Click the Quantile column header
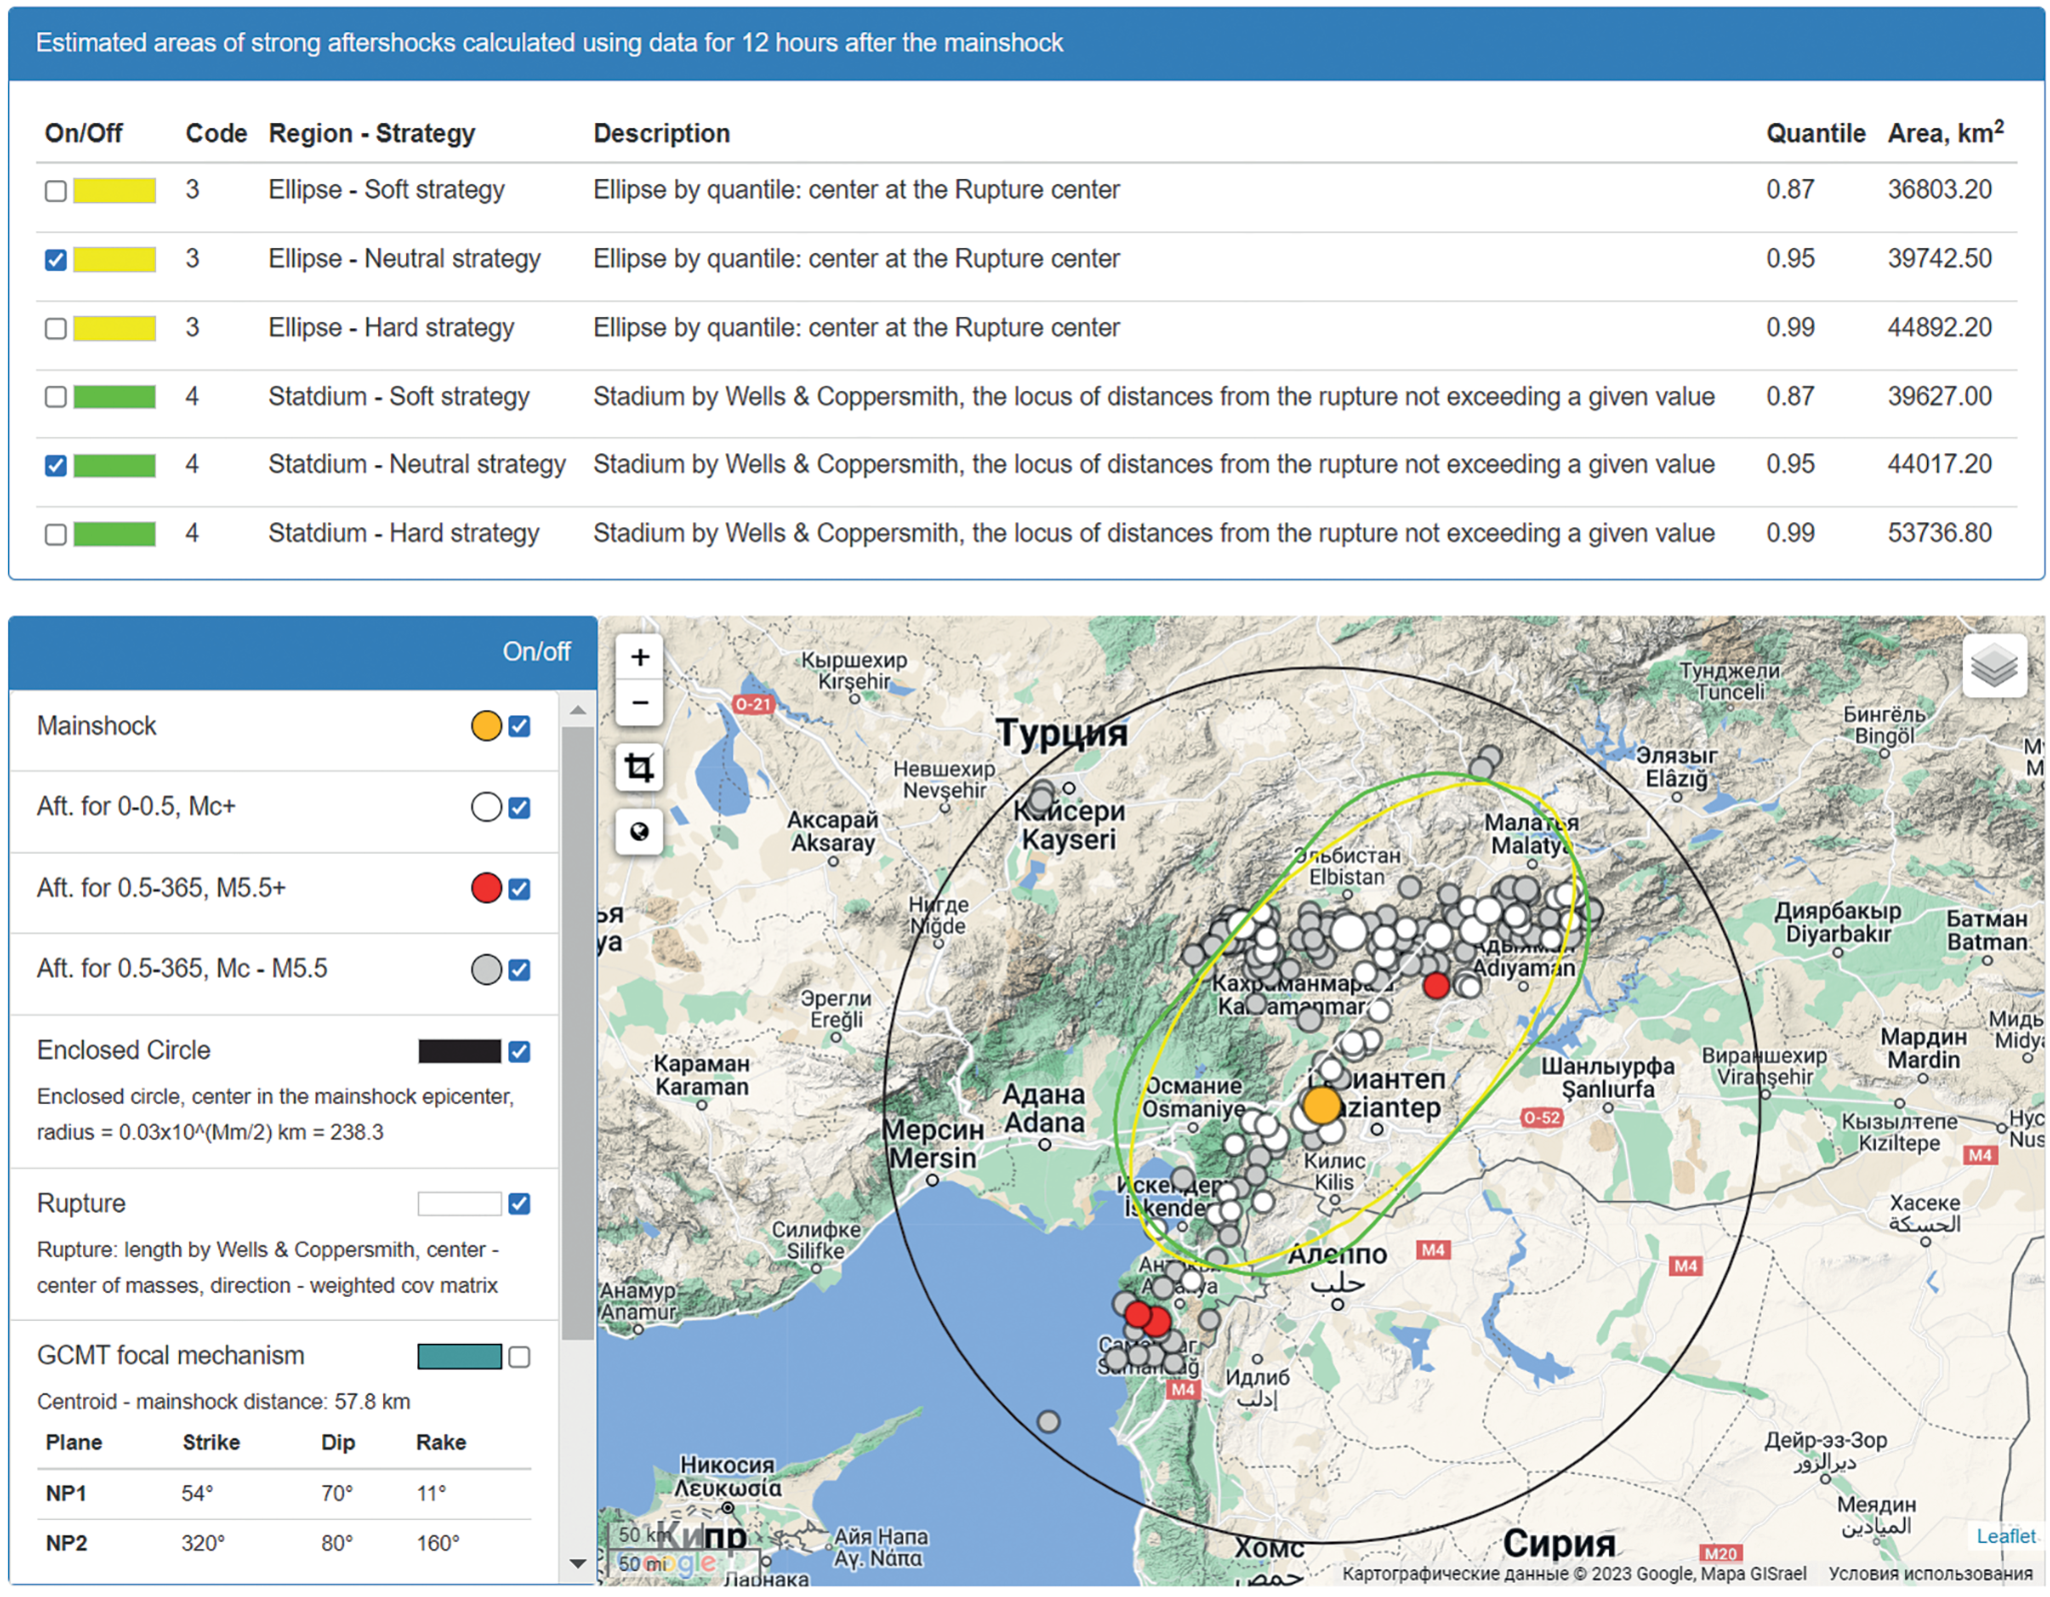Viewport: 2050px width, 1597px height. [1814, 134]
